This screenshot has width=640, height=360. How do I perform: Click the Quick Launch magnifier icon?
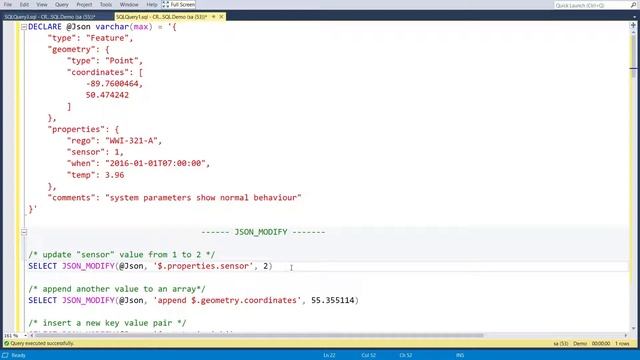point(633,5)
